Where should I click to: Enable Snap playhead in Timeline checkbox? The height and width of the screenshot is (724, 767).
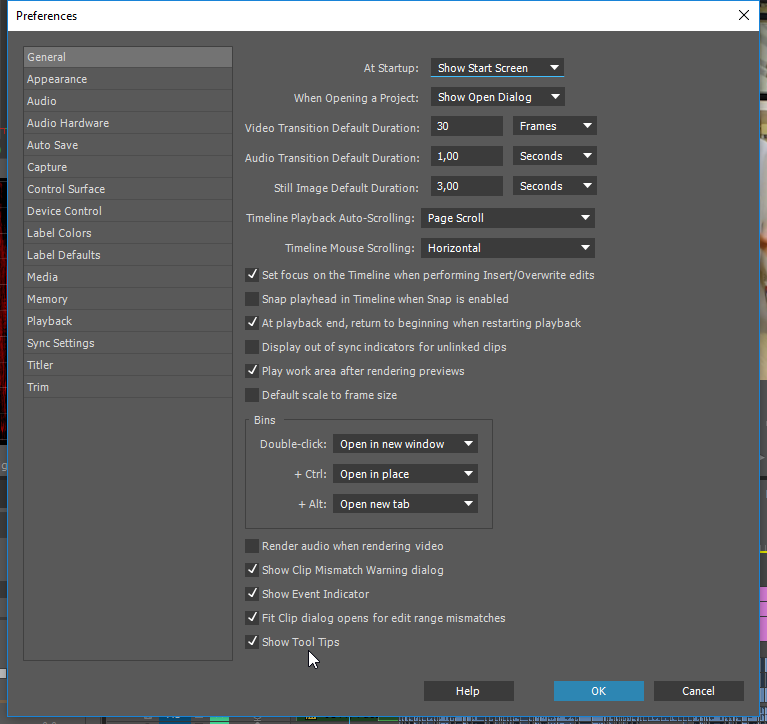(x=252, y=299)
